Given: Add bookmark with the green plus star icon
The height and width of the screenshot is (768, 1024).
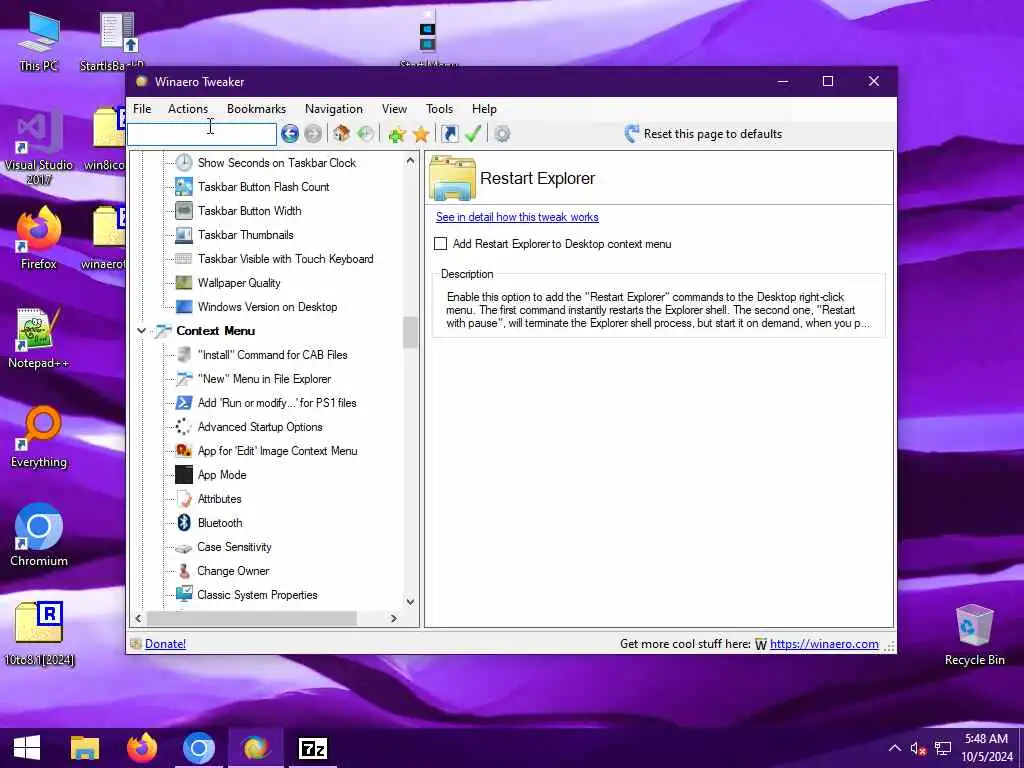Looking at the screenshot, I should 396,135.
